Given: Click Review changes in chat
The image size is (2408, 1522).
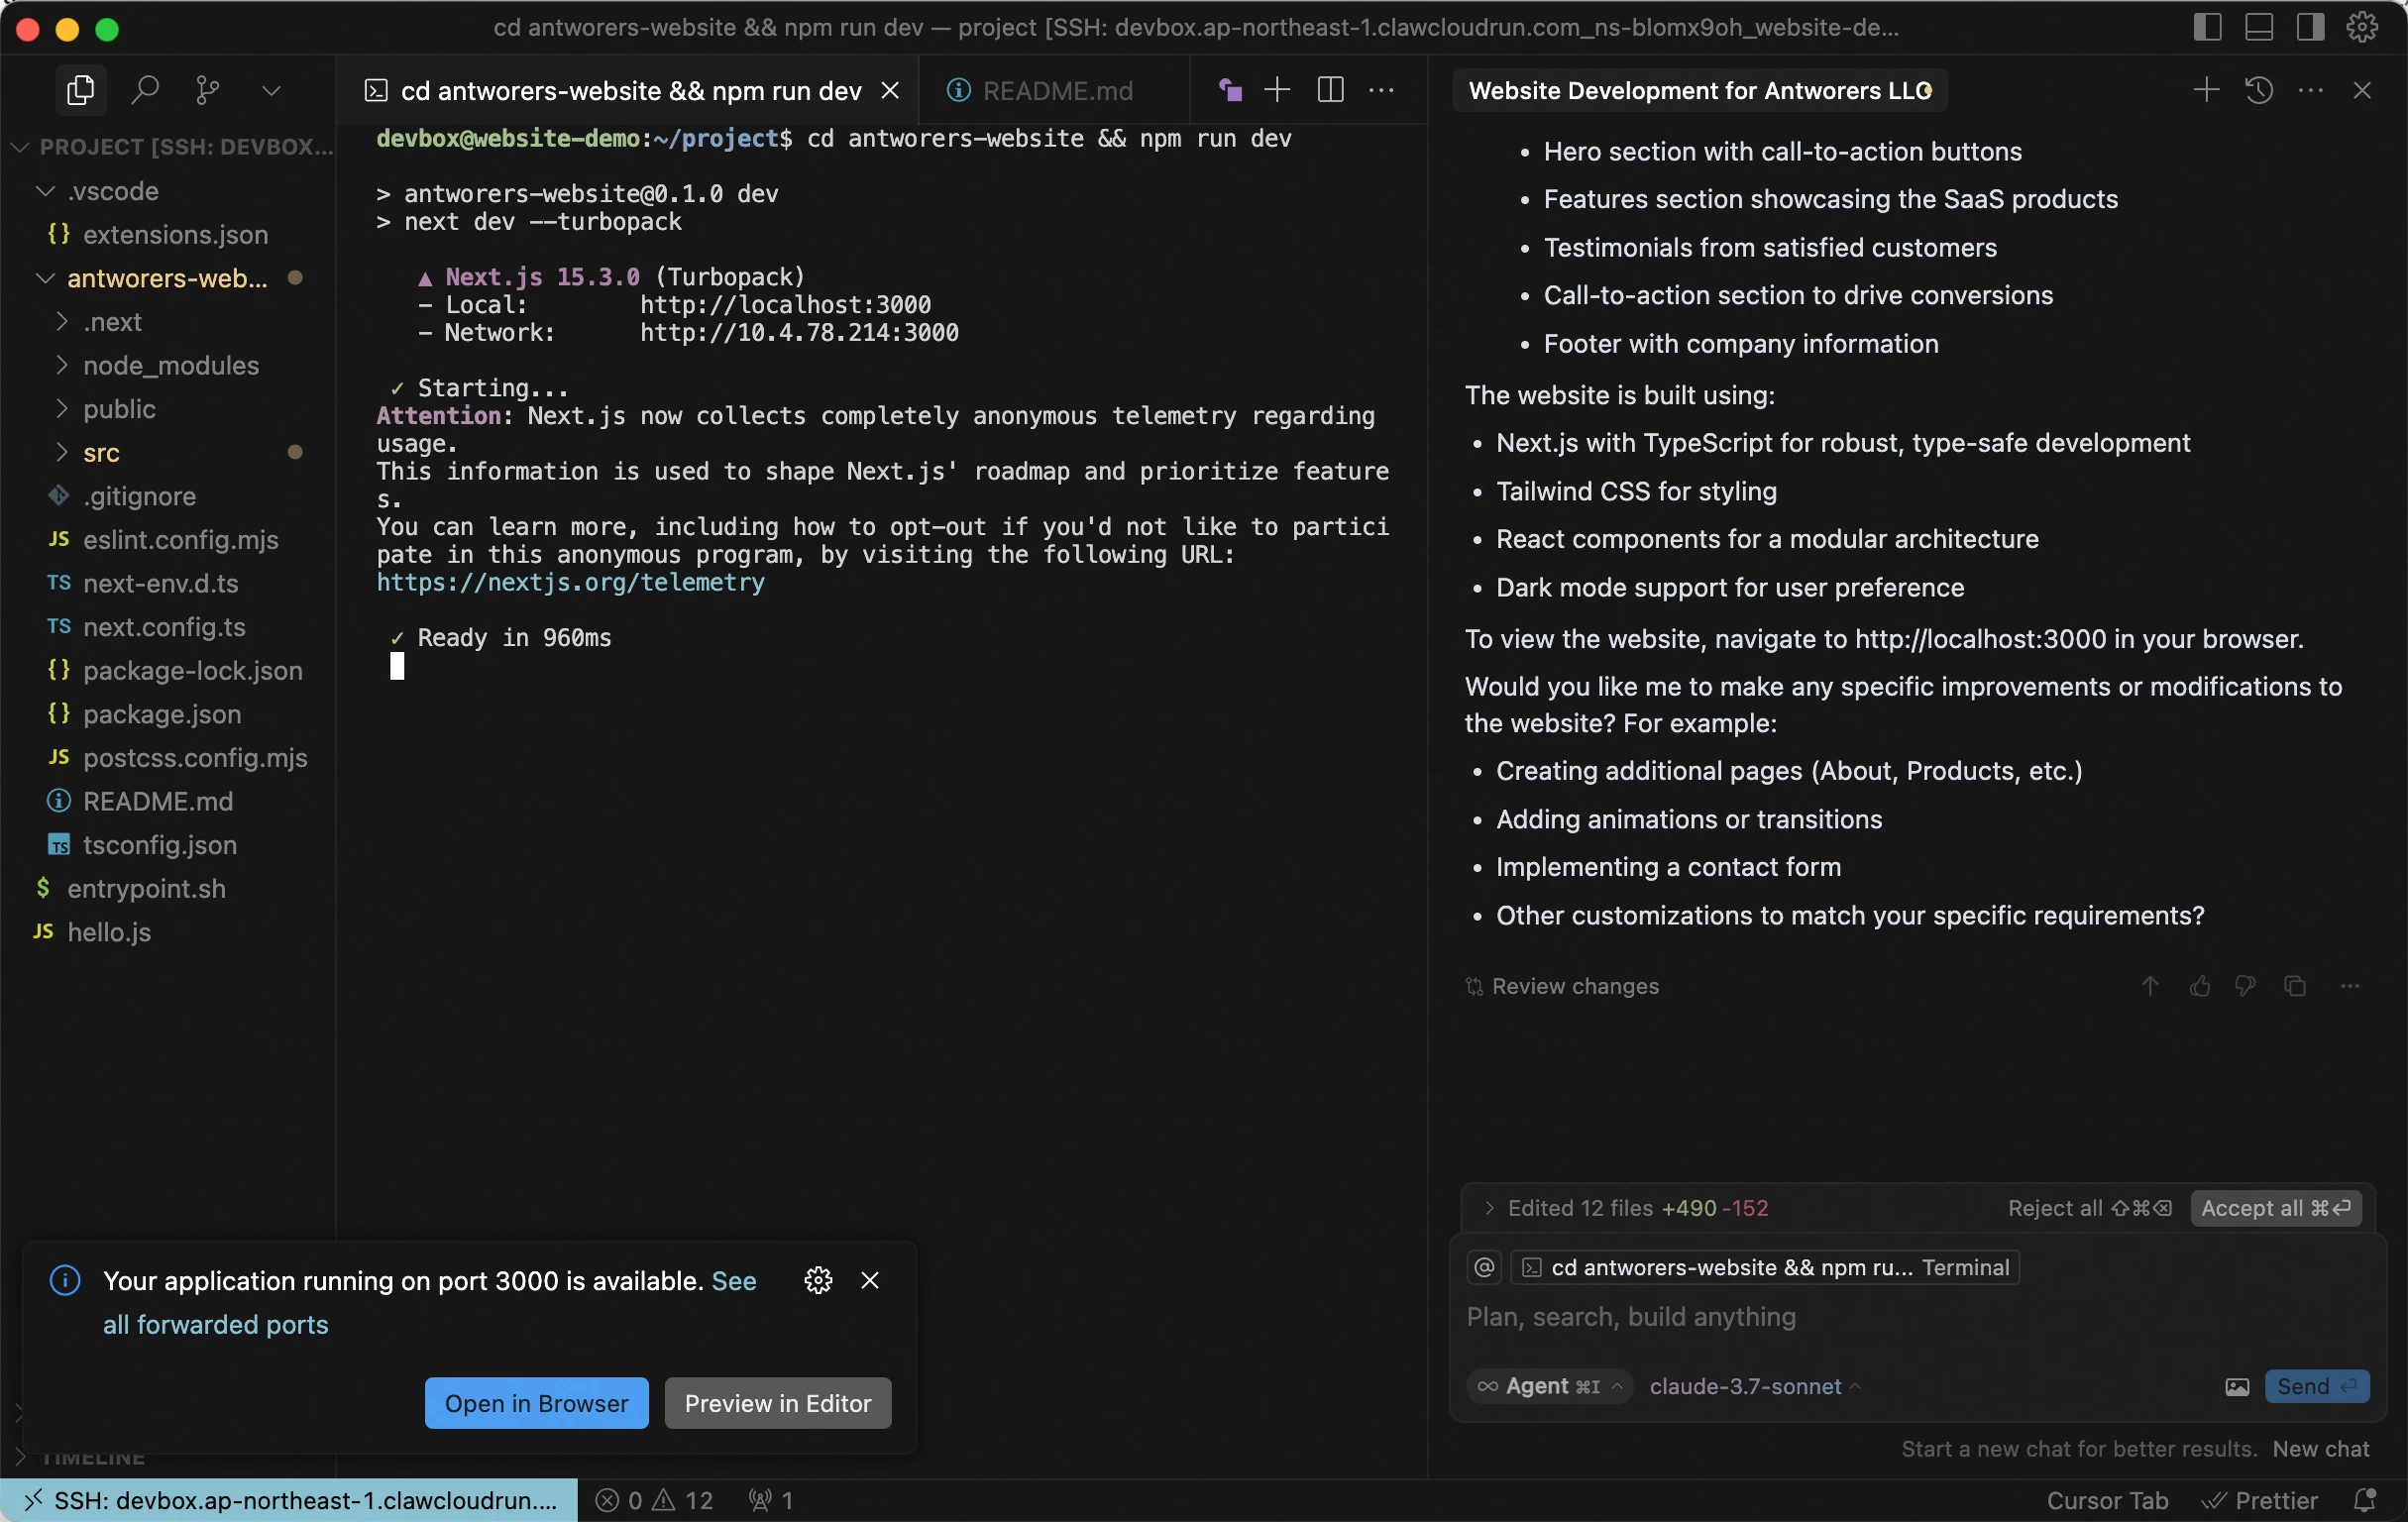Looking at the screenshot, I should point(1561,986).
